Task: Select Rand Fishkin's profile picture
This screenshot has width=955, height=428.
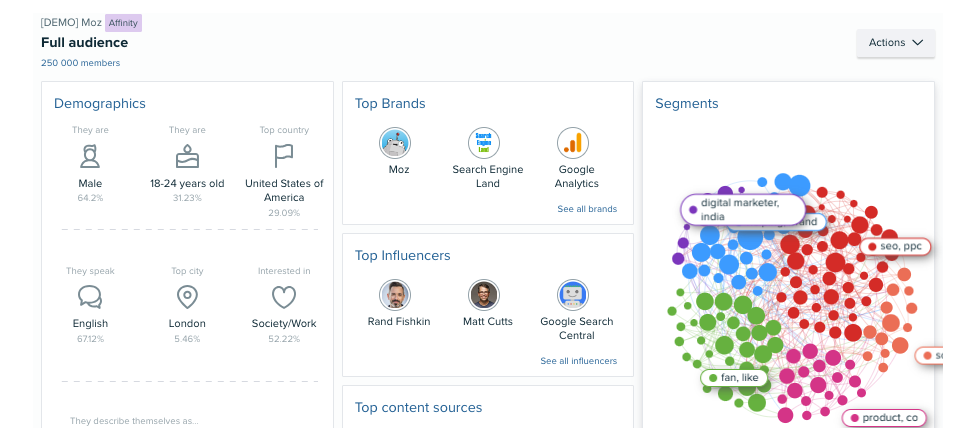Action: coord(395,295)
